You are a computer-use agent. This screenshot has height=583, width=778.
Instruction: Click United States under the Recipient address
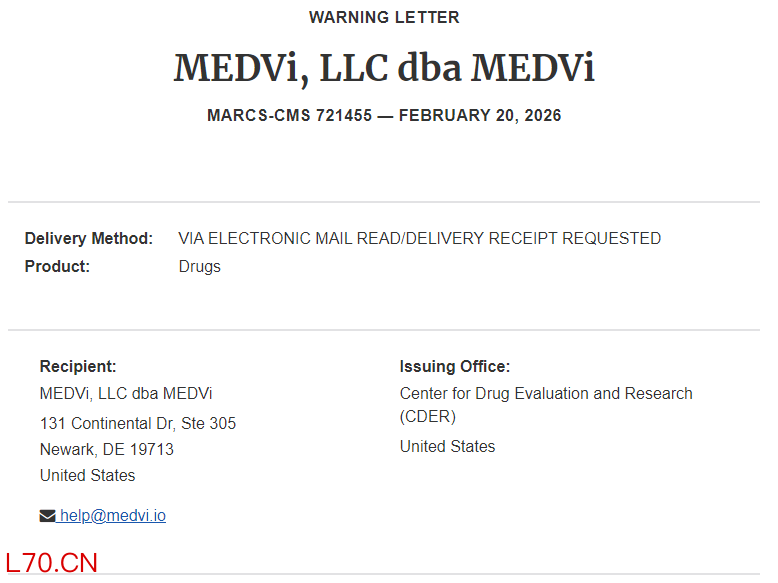coord(87,475)
